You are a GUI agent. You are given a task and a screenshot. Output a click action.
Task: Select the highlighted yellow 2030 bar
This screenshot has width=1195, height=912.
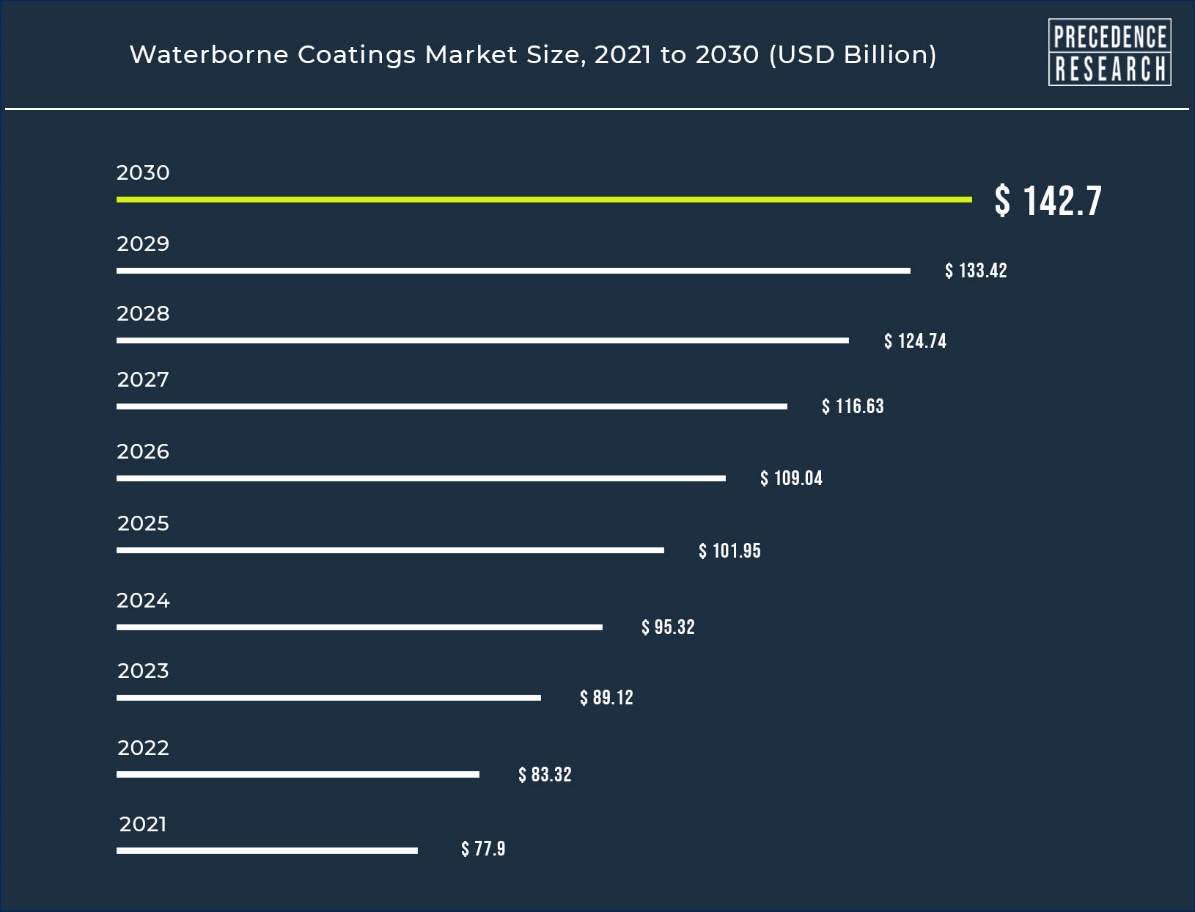coord(543,200)
